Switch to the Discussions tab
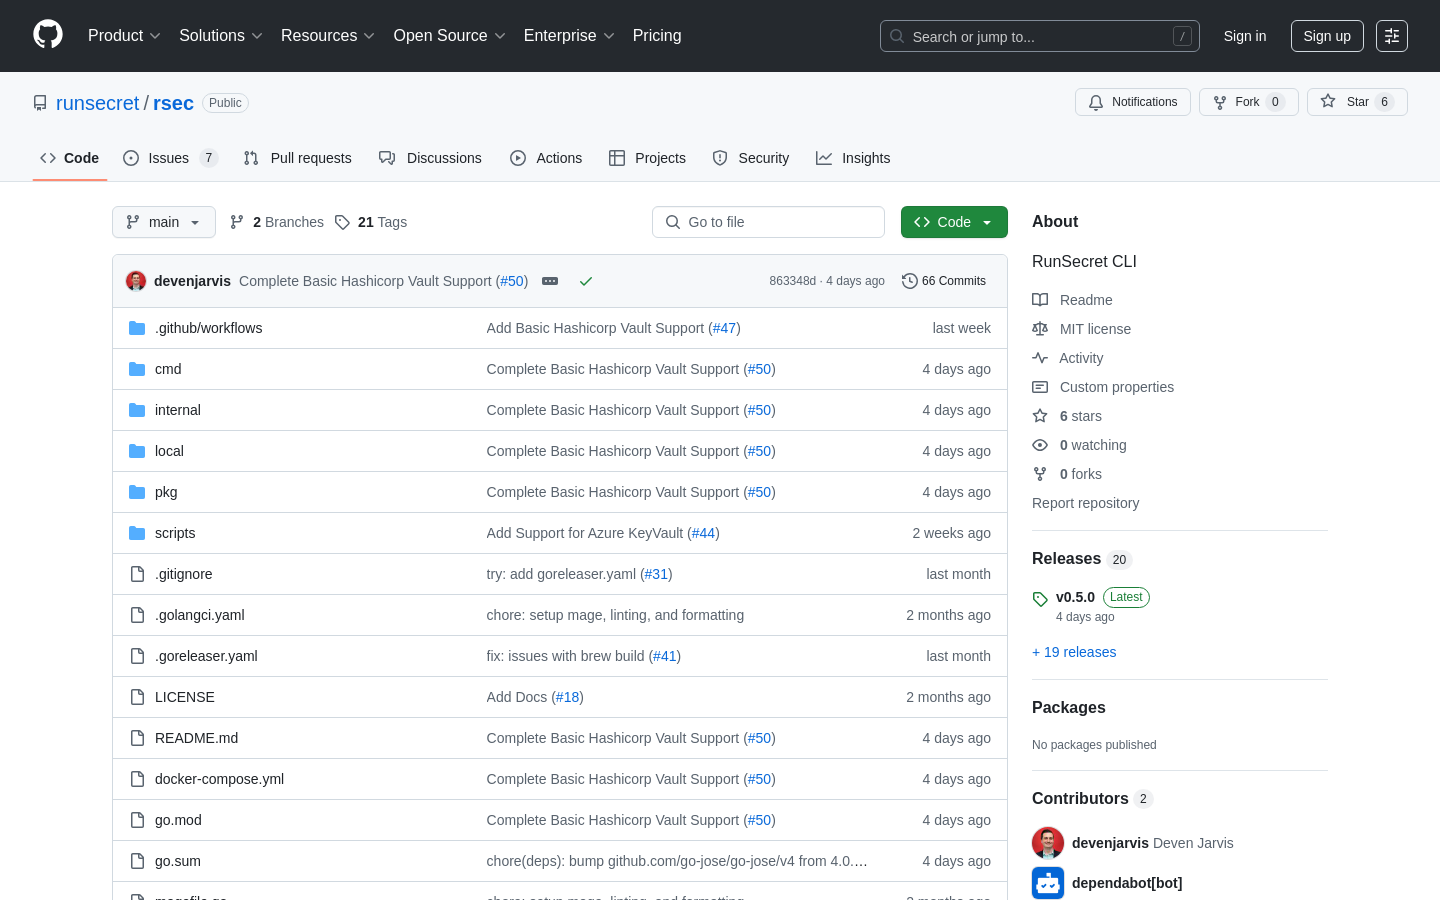The image size is (1440, 900). [431, 158]
